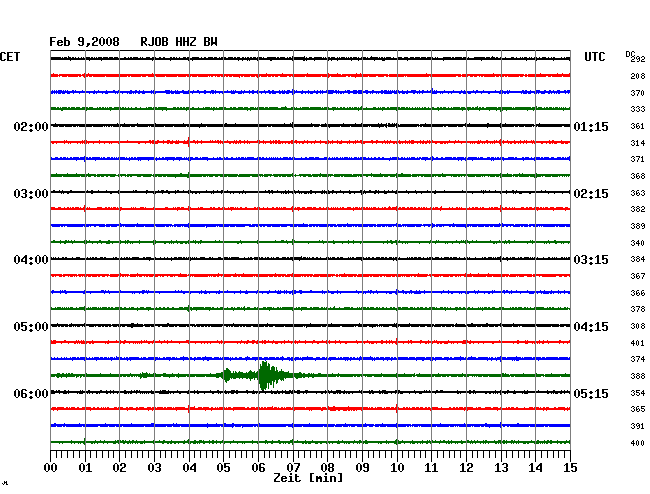The image size is (650, 494).
Task: Click the DC offset value '368'
Action: click(x=638, y=176)
